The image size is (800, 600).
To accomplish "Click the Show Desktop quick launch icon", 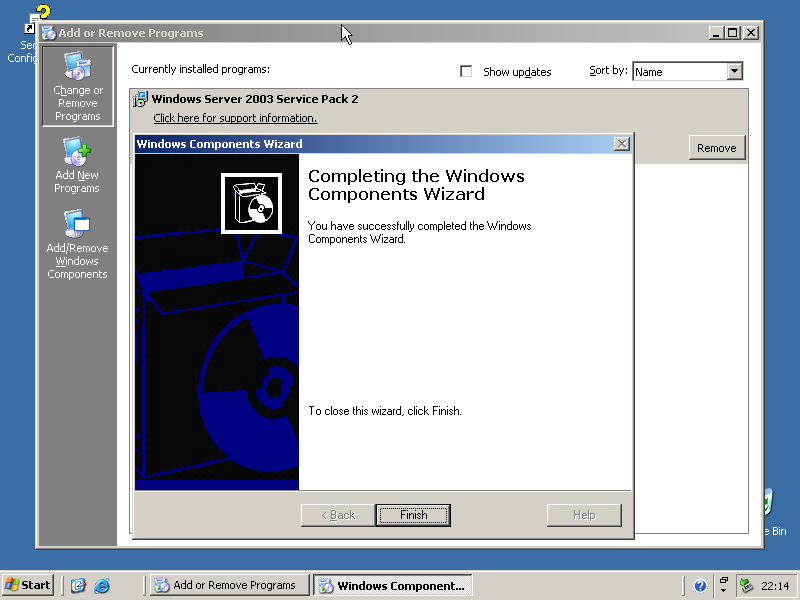I will coord(78,586).
